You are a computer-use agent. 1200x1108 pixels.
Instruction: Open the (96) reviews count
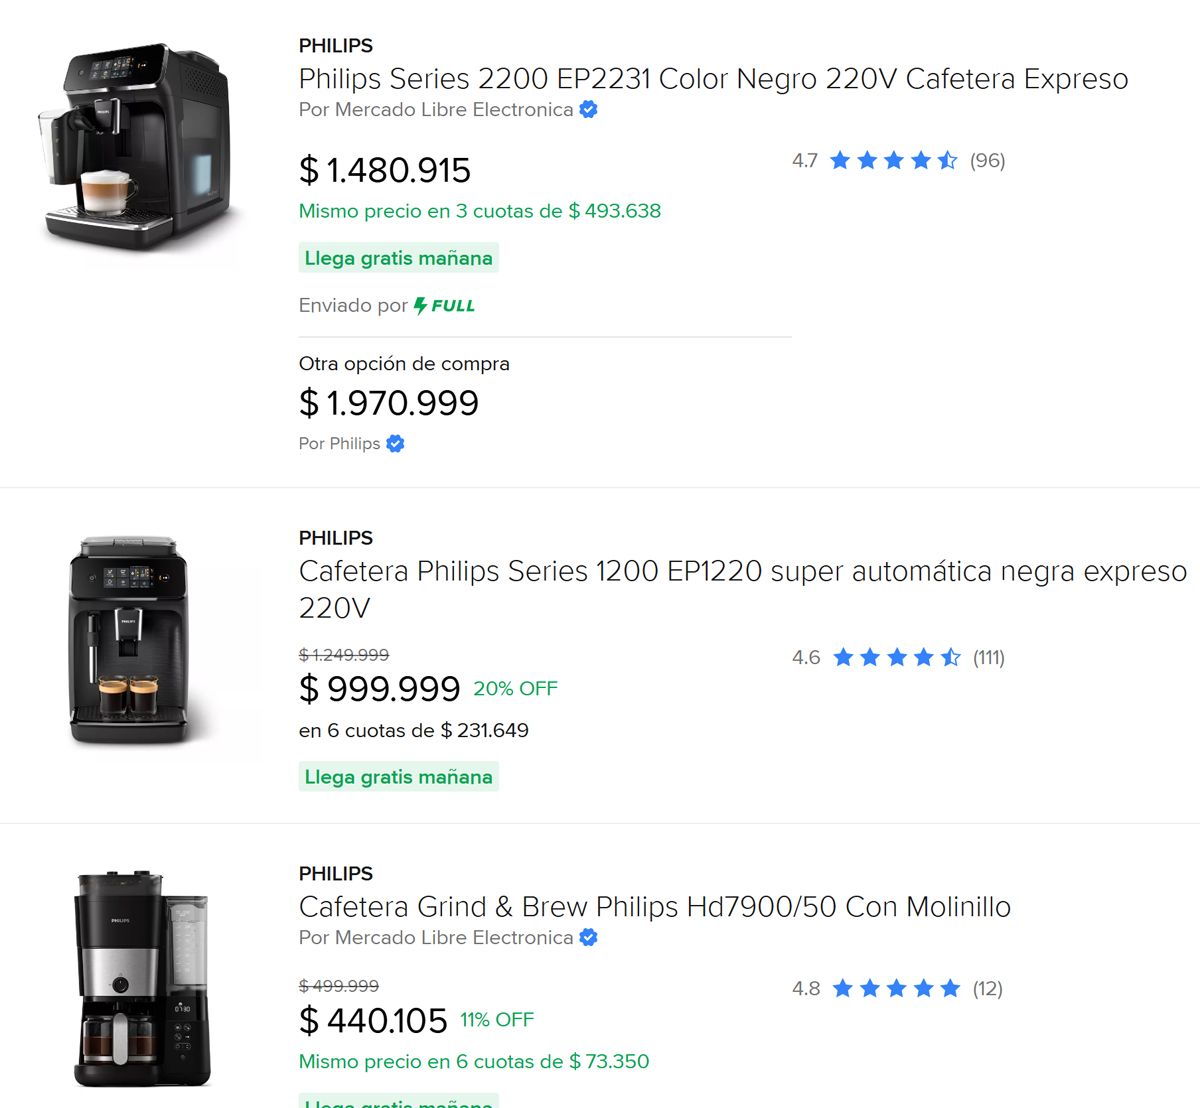[x=987, y=161]
